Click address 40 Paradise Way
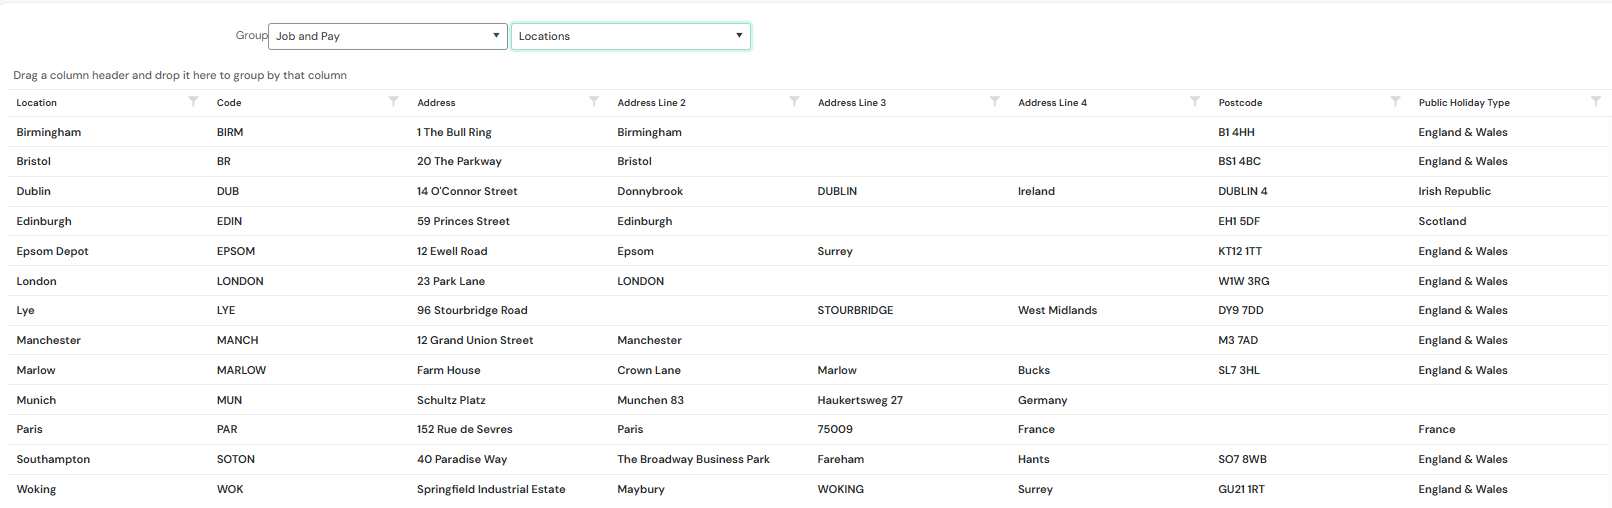Viewport: 1612px width, 508px height. click(462, 459)
